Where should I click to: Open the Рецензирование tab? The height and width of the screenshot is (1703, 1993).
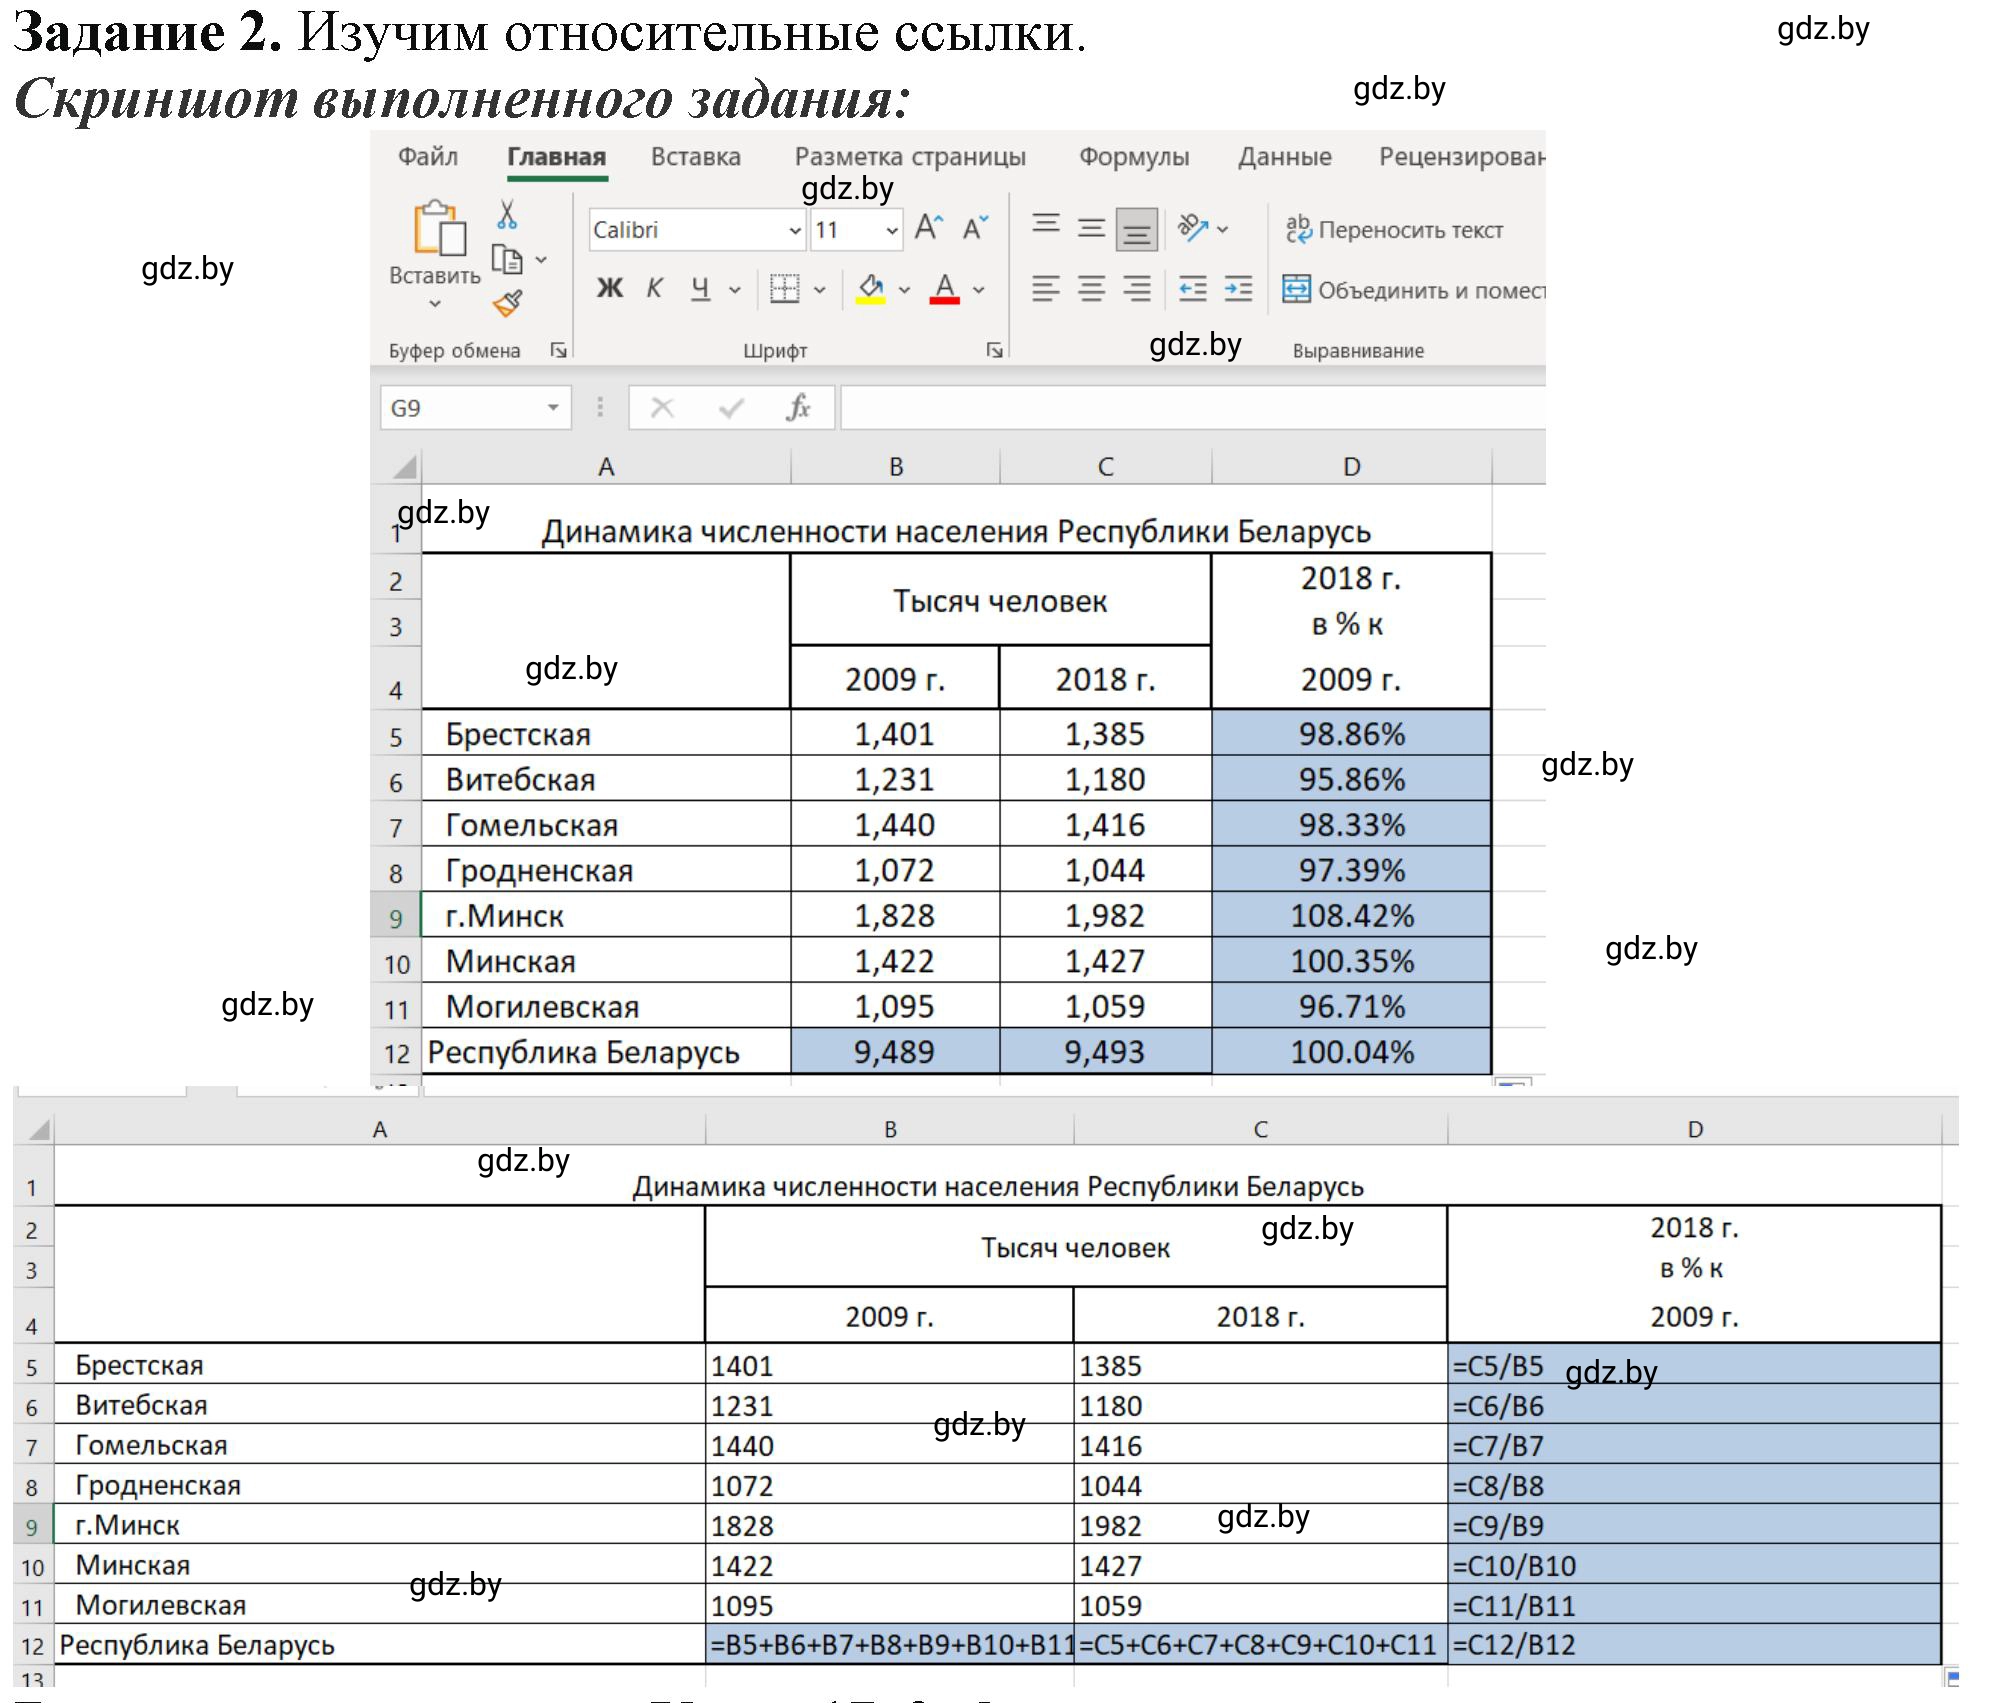click(1462, 157)
